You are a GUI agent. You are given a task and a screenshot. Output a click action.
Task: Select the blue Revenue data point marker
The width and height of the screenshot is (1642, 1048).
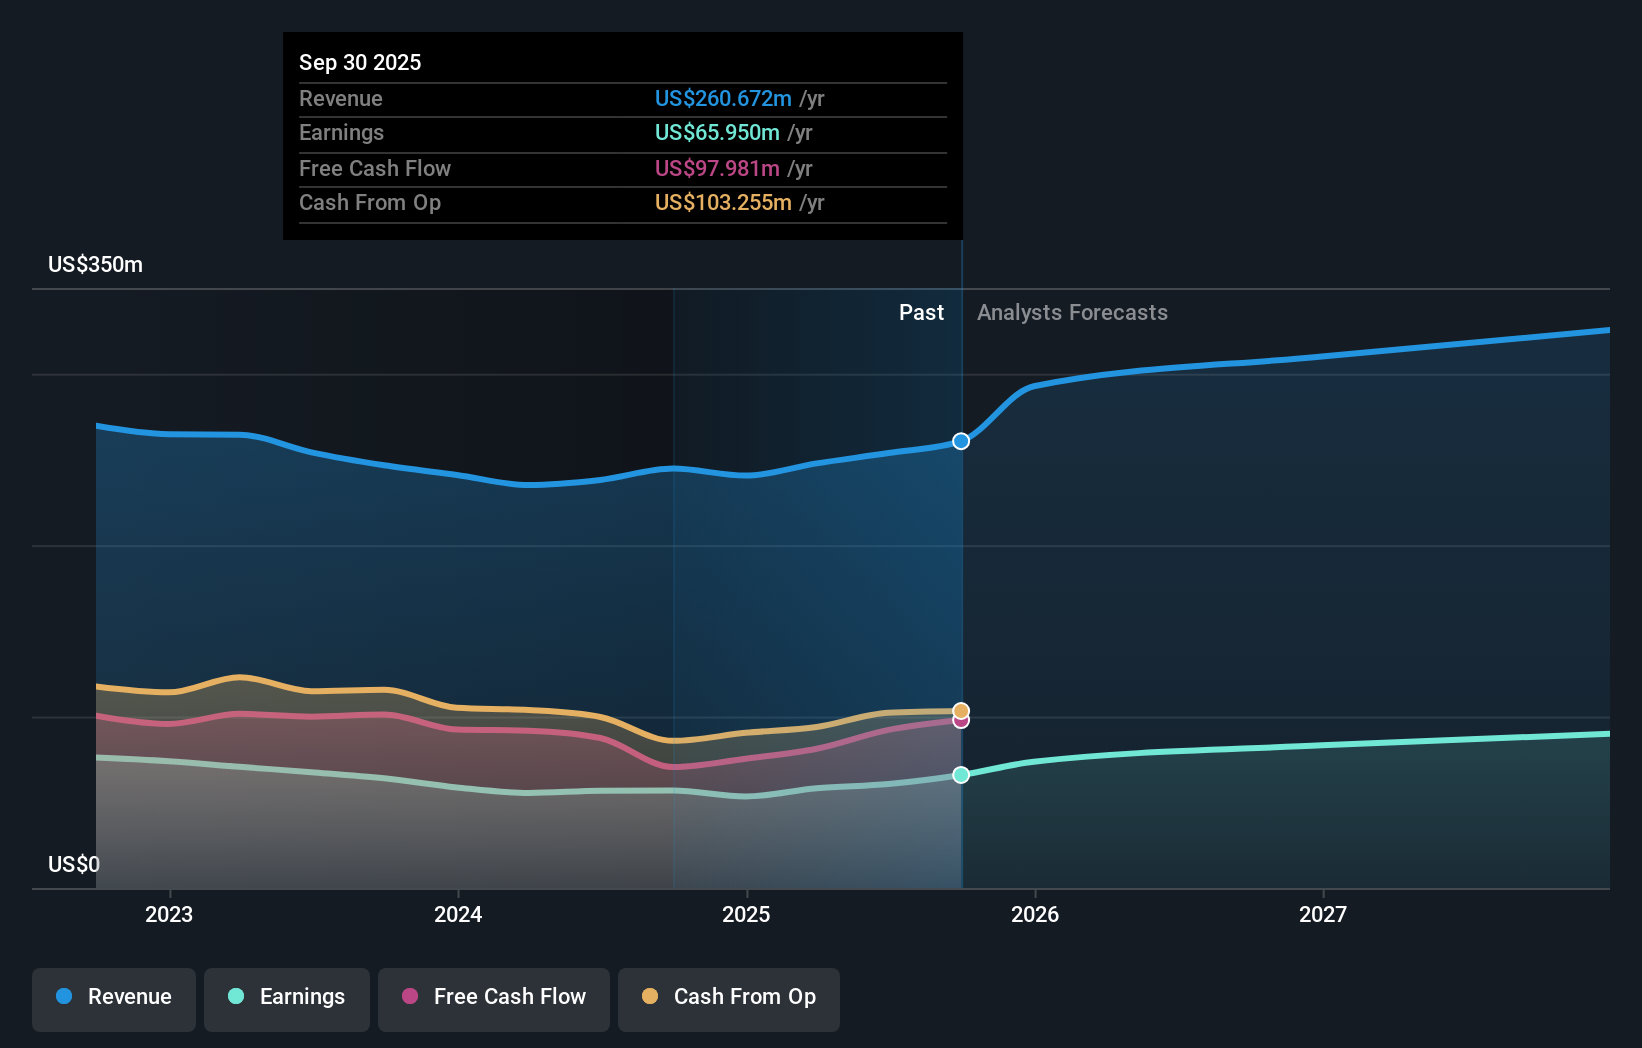tap(960, 441)
